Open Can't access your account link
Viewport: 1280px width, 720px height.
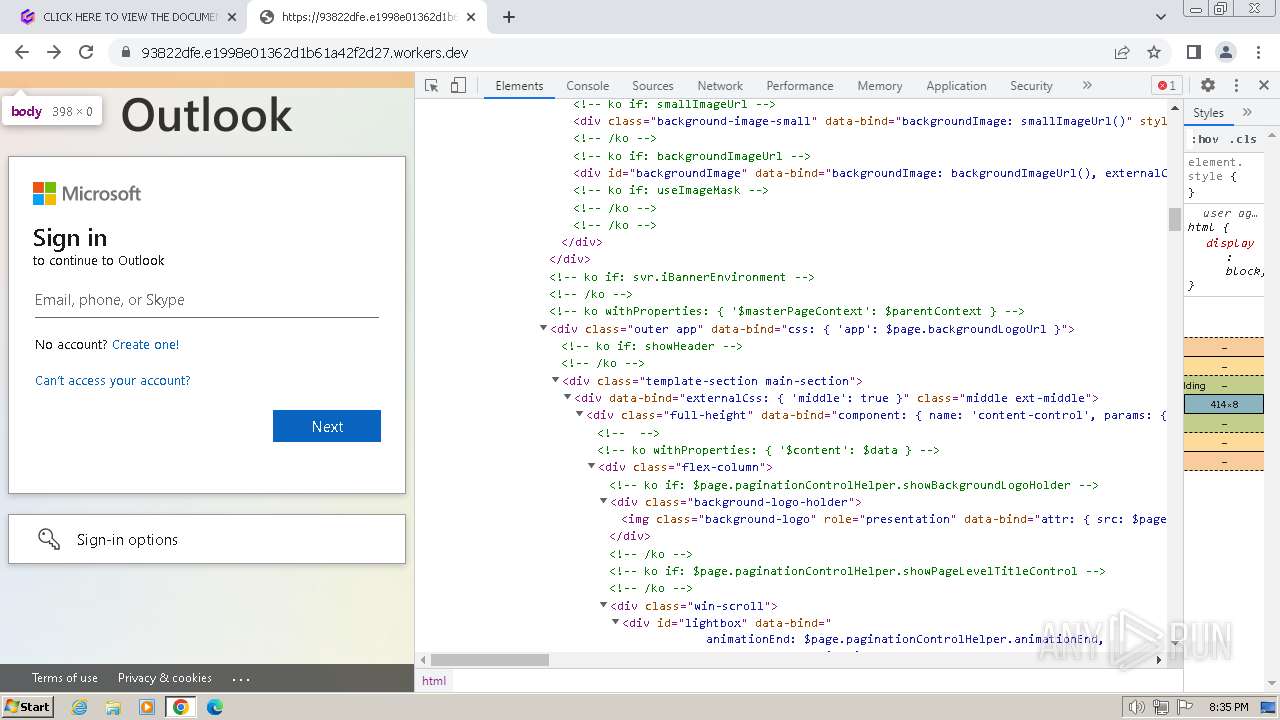click(112, 381)
